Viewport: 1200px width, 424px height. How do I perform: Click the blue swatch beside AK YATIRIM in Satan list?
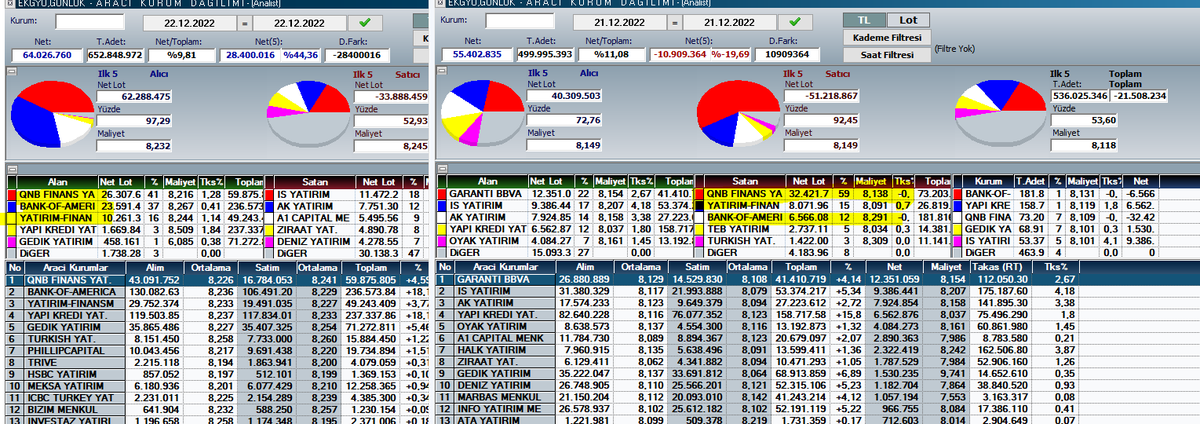click(x=269, y=205)
